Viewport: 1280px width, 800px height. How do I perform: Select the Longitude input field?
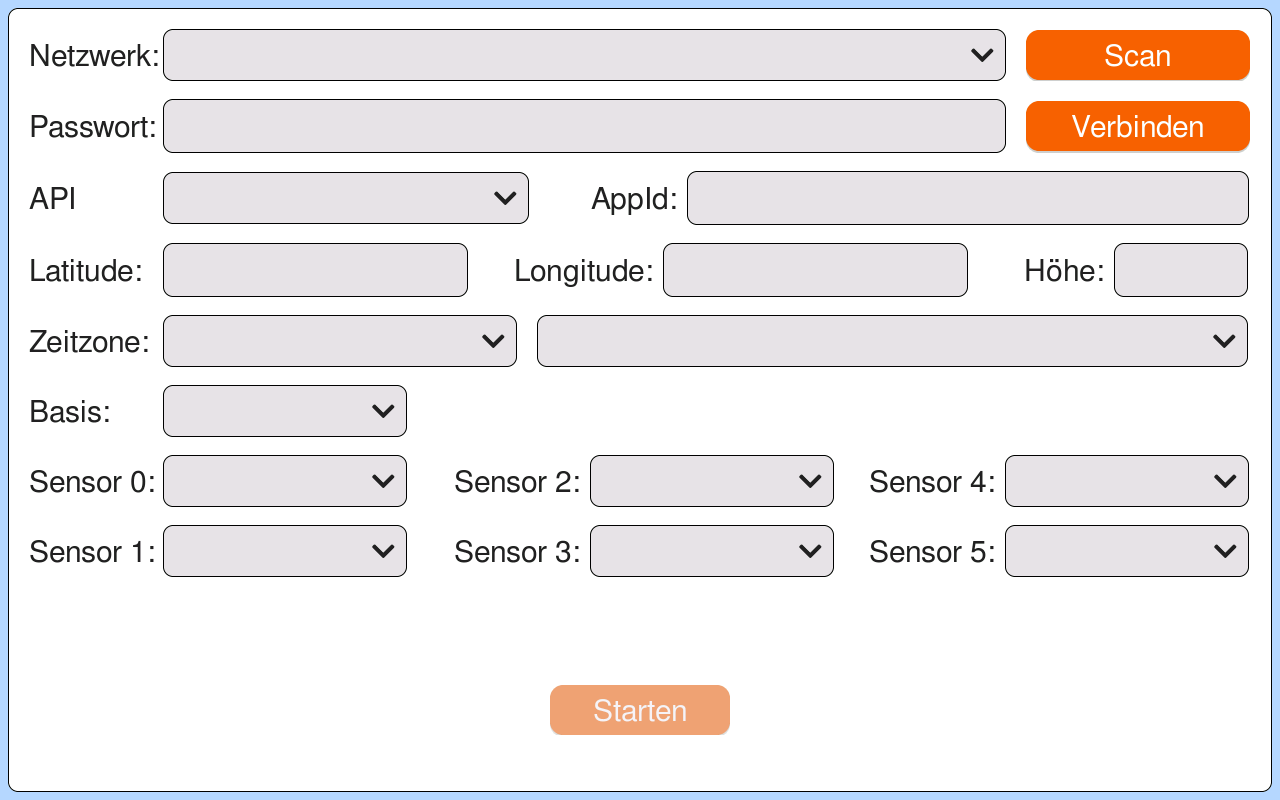[x=815, y=270]
